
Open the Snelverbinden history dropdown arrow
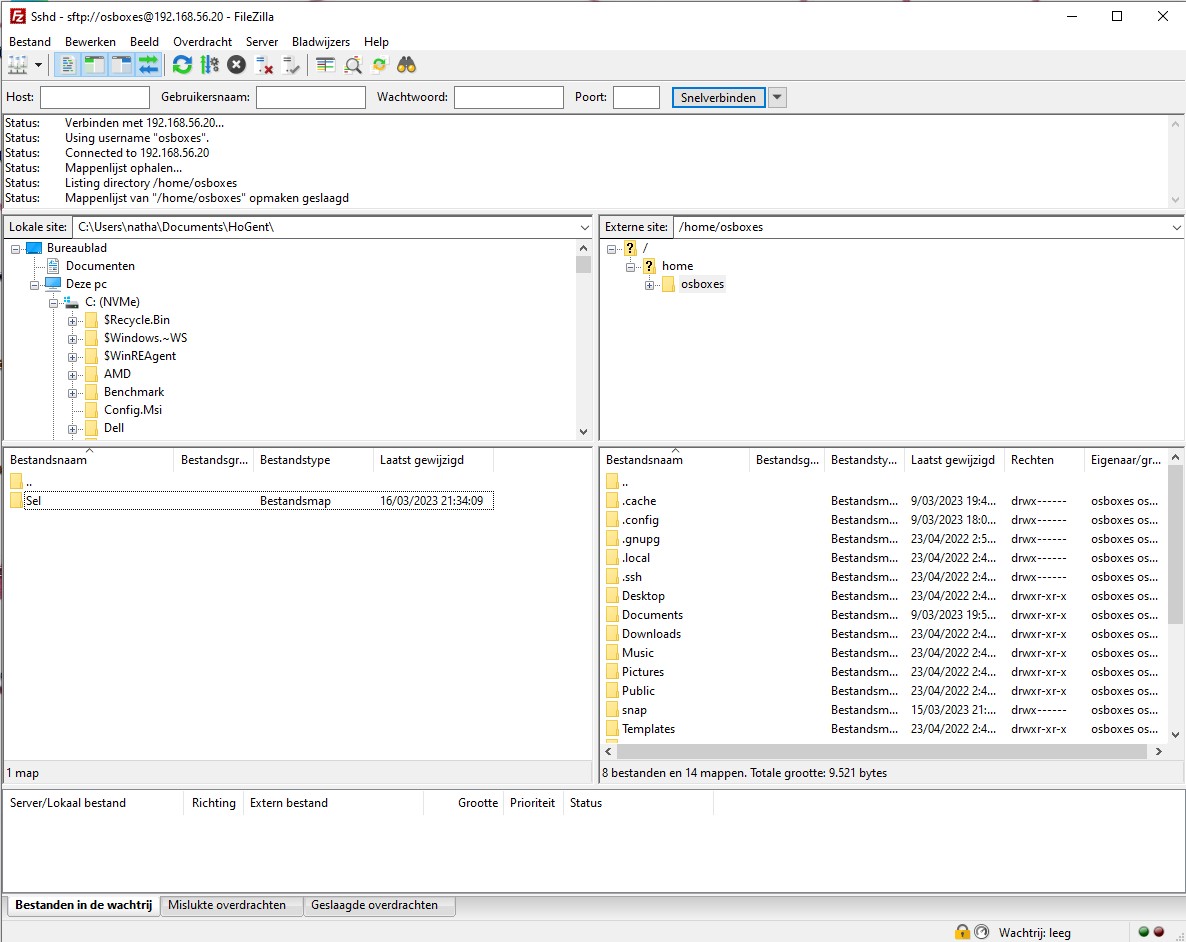(x=777, y=97)
